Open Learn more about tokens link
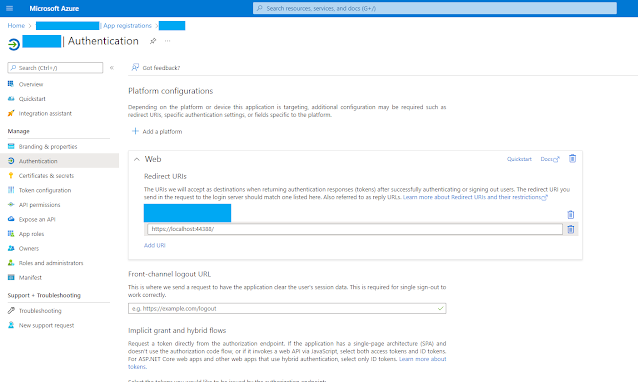The width and height of the screenshot is (638, 382). [423, 359]
